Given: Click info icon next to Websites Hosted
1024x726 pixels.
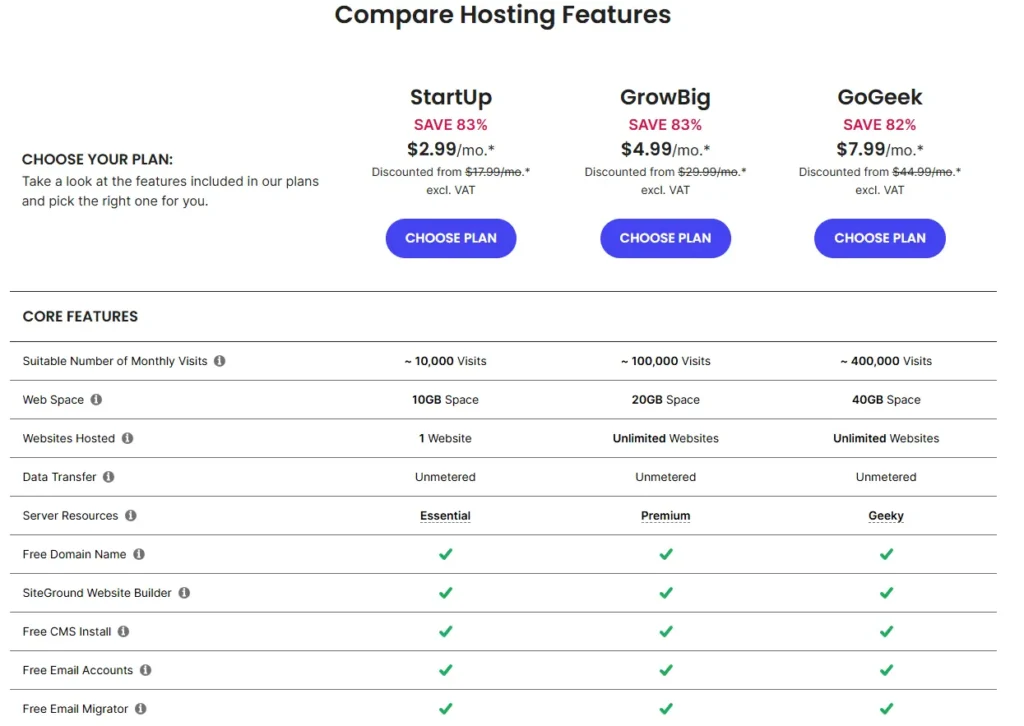Looking at the screenshot, I should coord(127,438).
